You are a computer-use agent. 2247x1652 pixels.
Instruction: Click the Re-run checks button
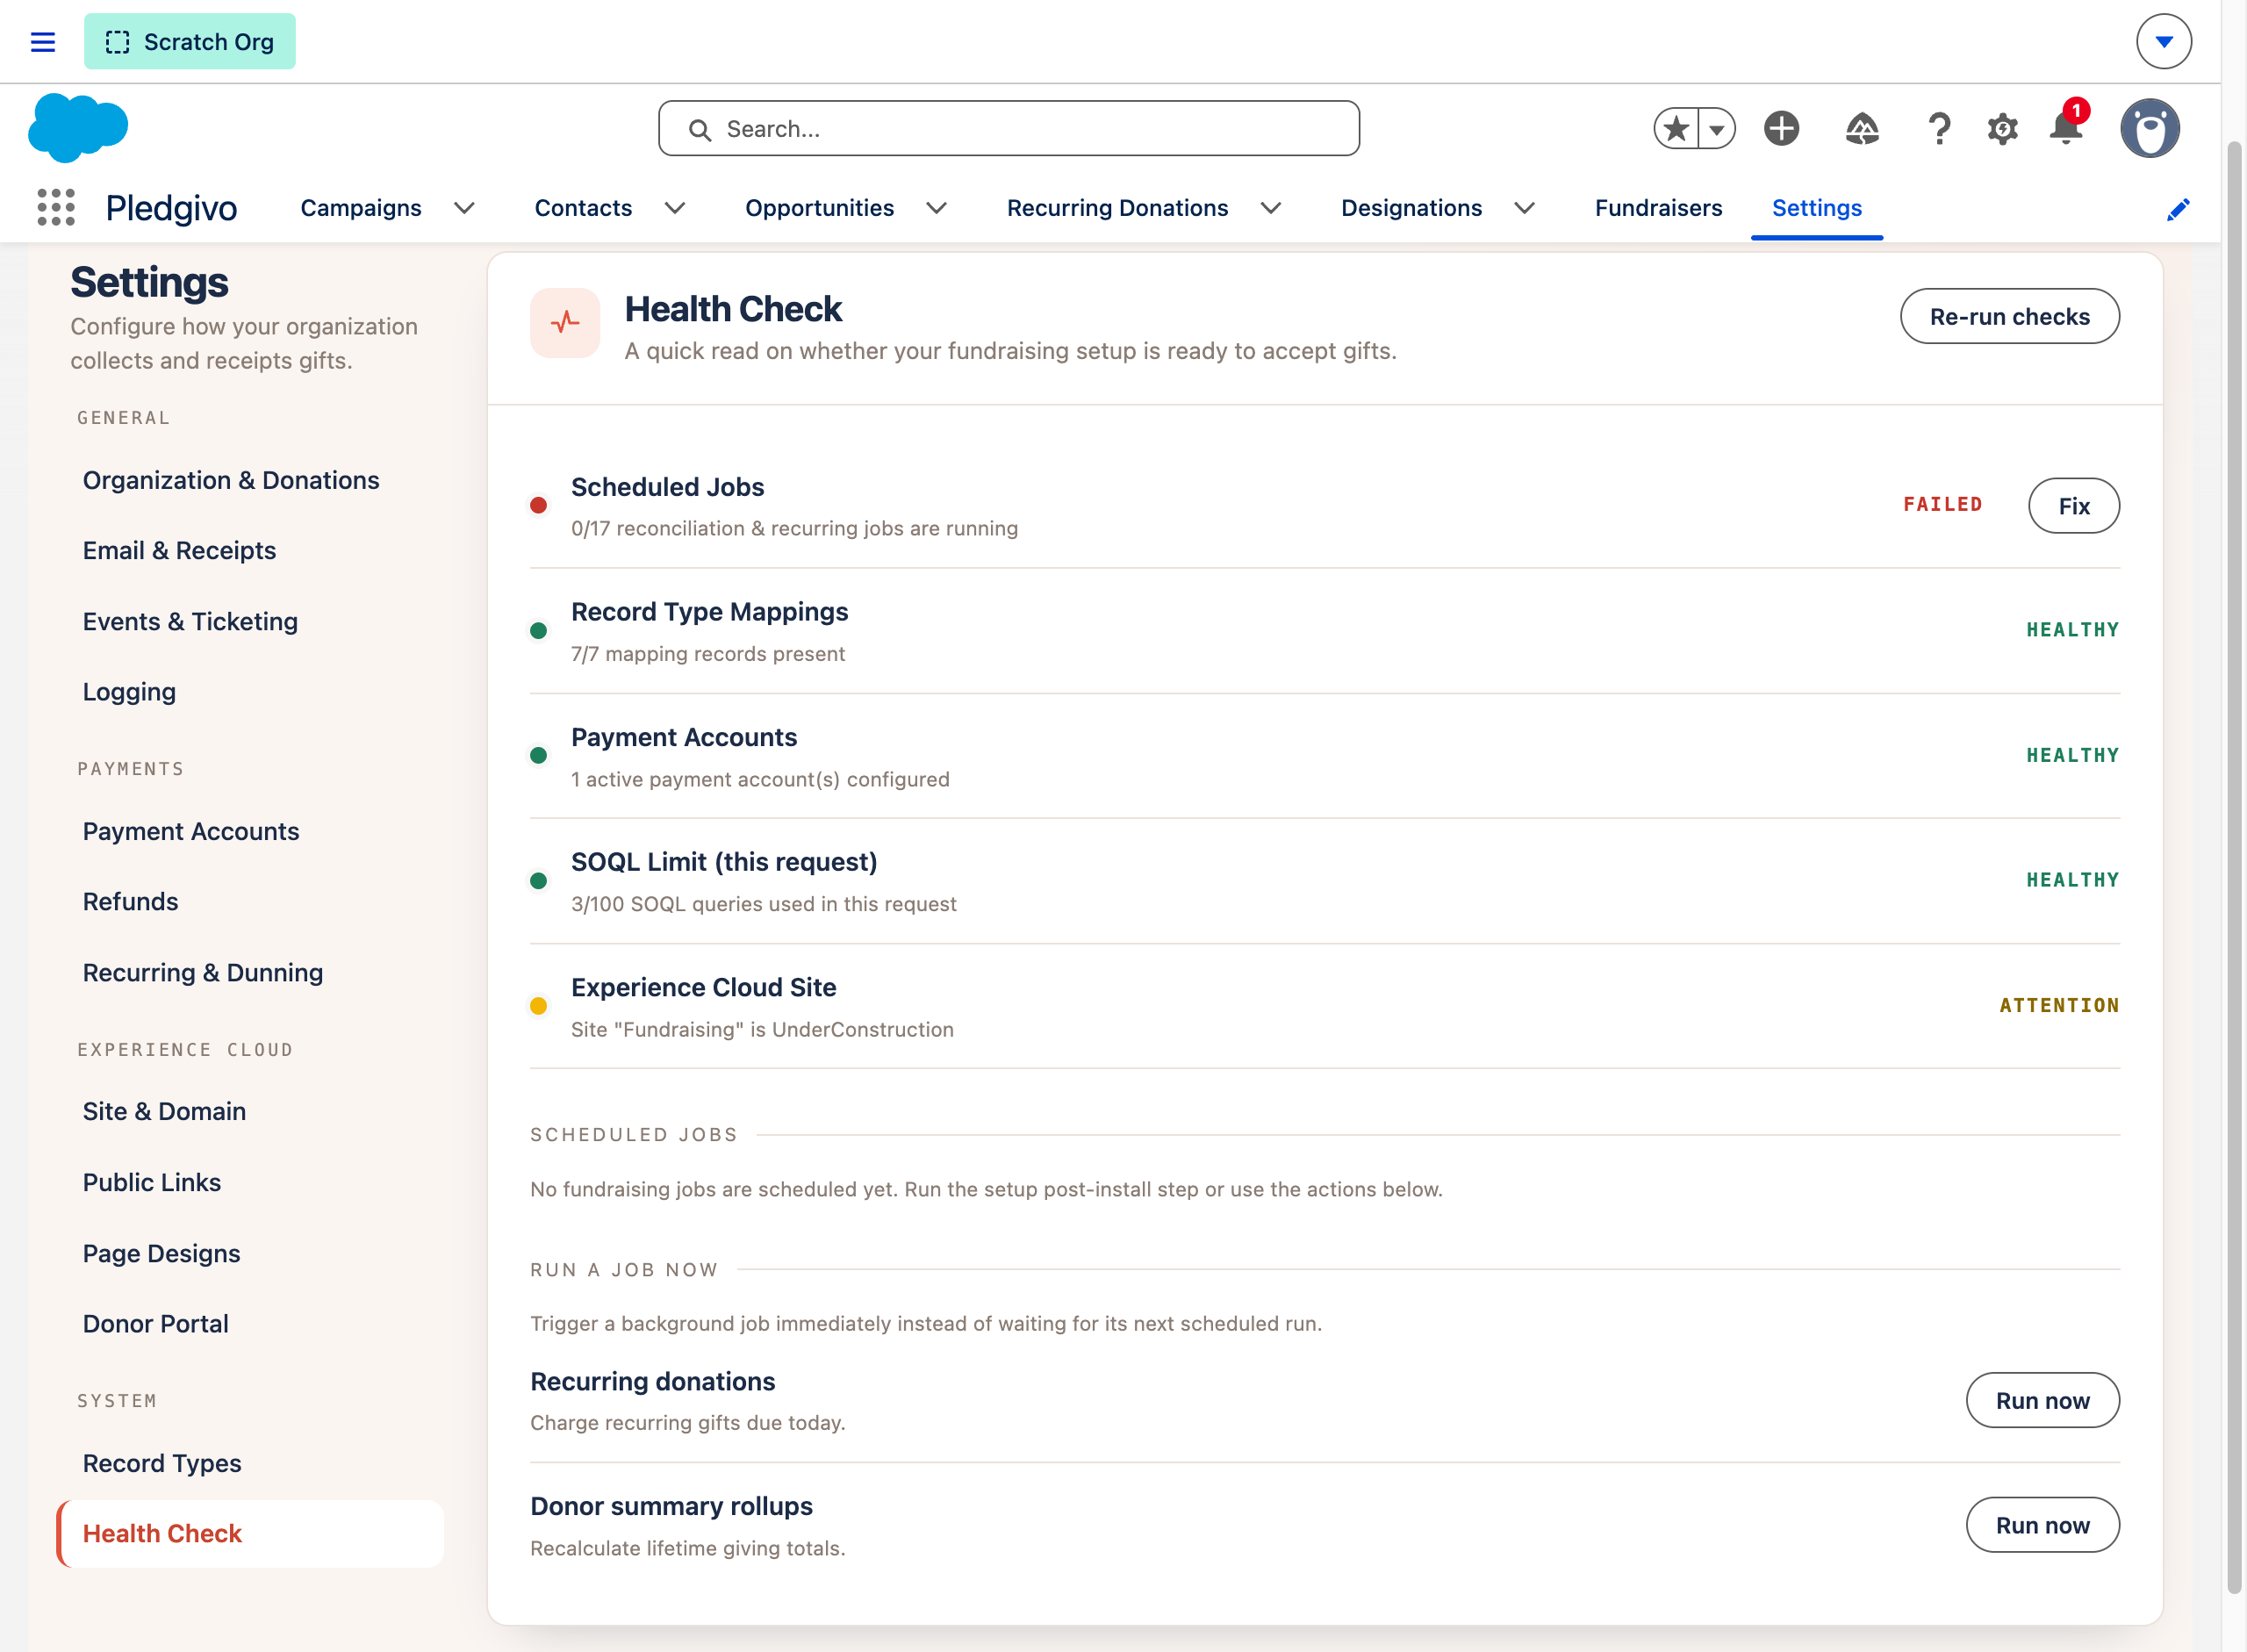pos(2009,316)
